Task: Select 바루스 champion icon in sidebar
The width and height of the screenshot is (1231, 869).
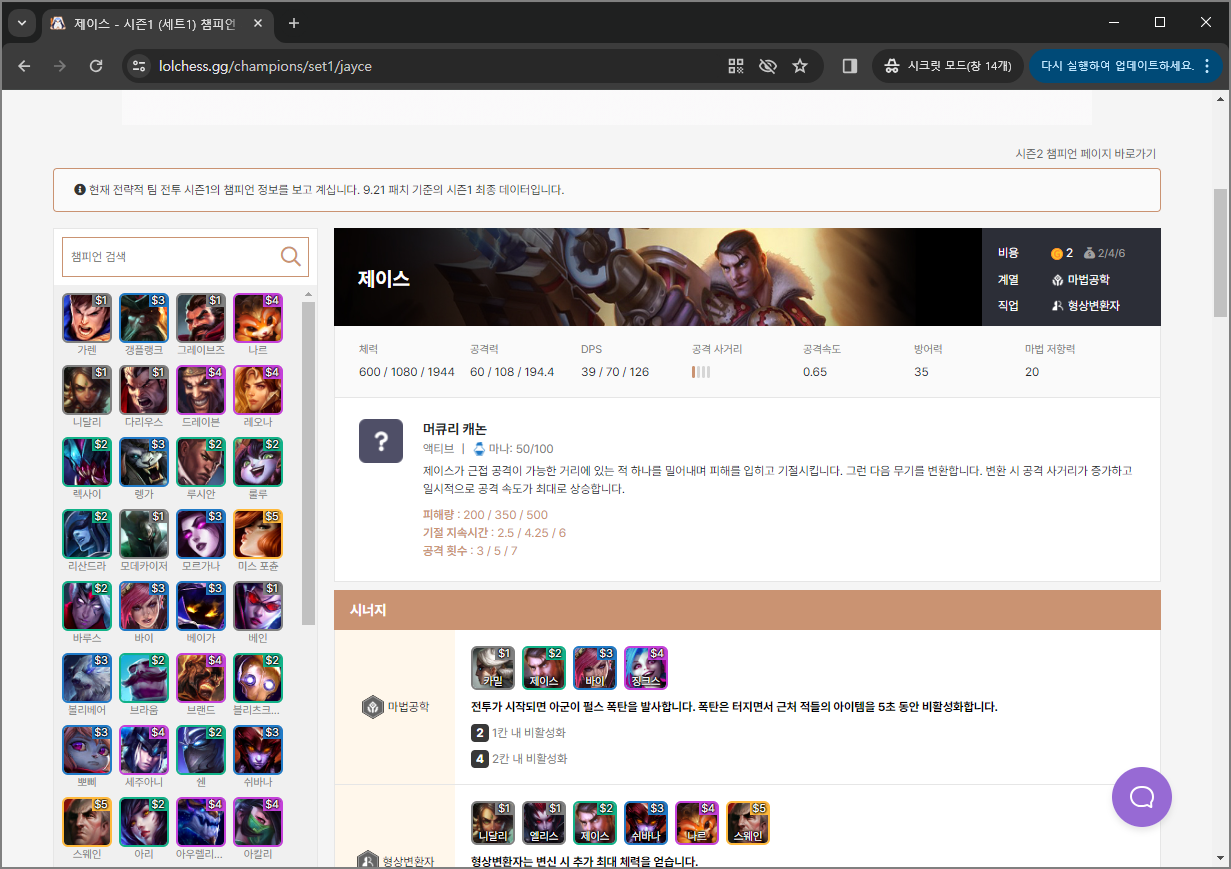Action: point(87,606)
